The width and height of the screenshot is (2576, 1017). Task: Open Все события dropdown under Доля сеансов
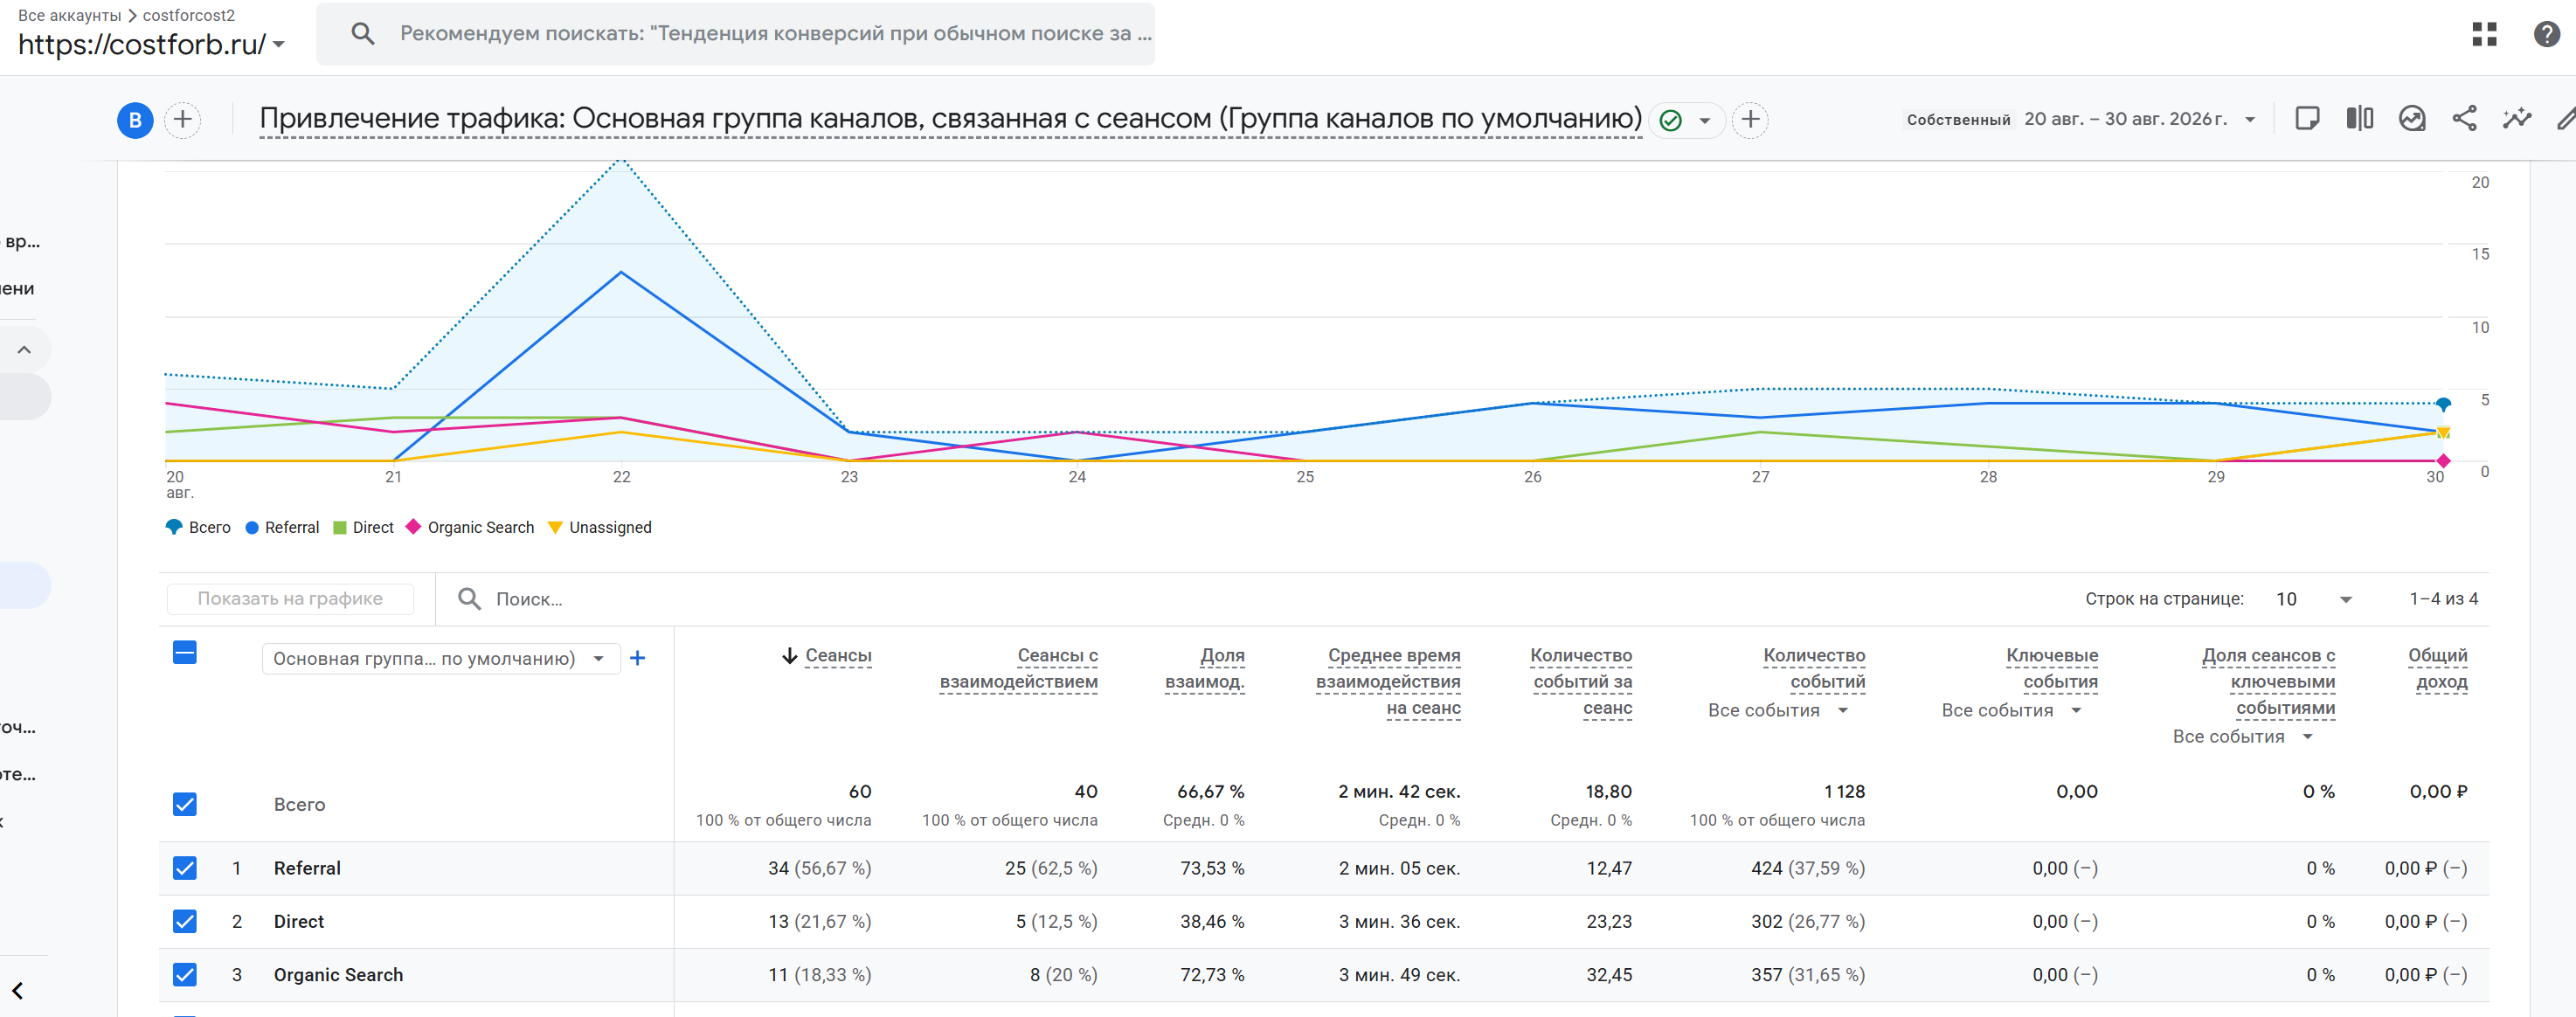point(2244,736)
